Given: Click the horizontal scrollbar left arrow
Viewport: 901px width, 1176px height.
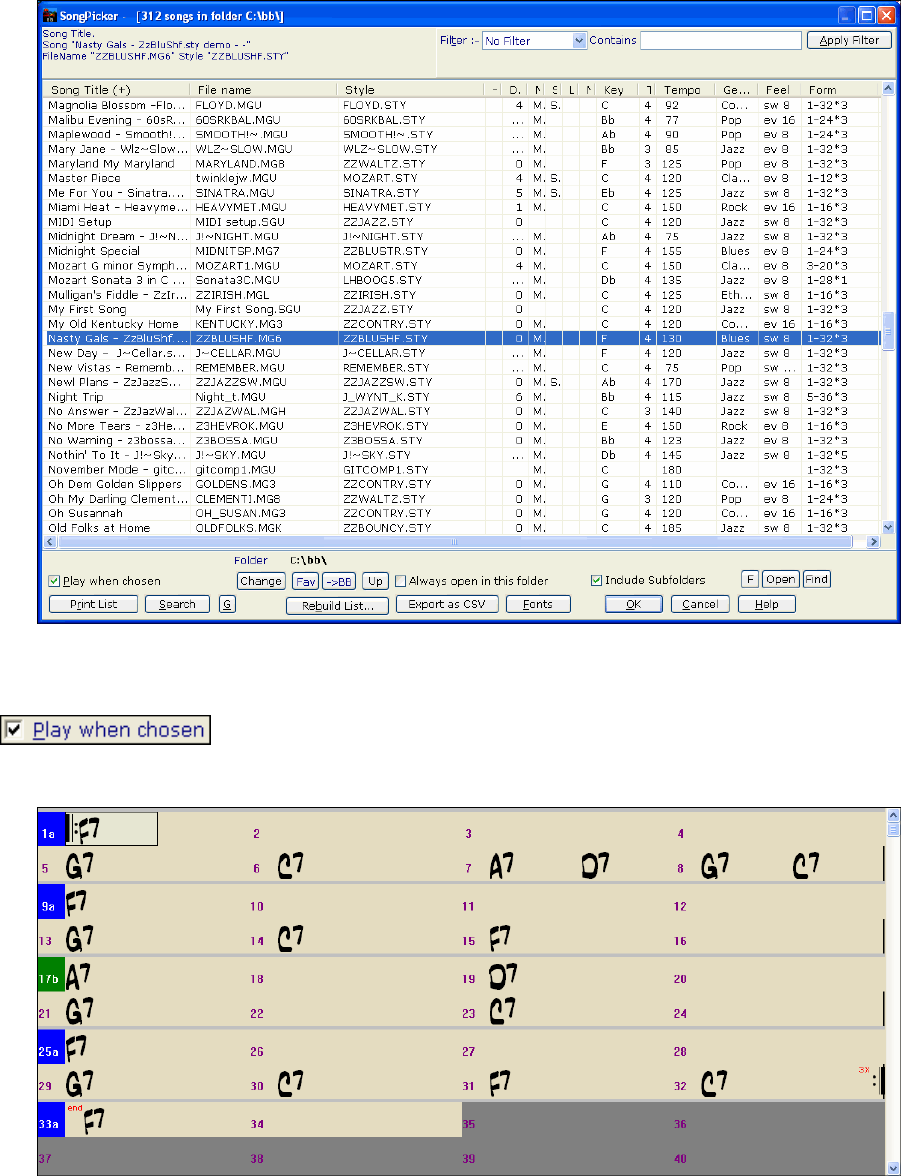Looking at the screenshot, I should 52,541.
